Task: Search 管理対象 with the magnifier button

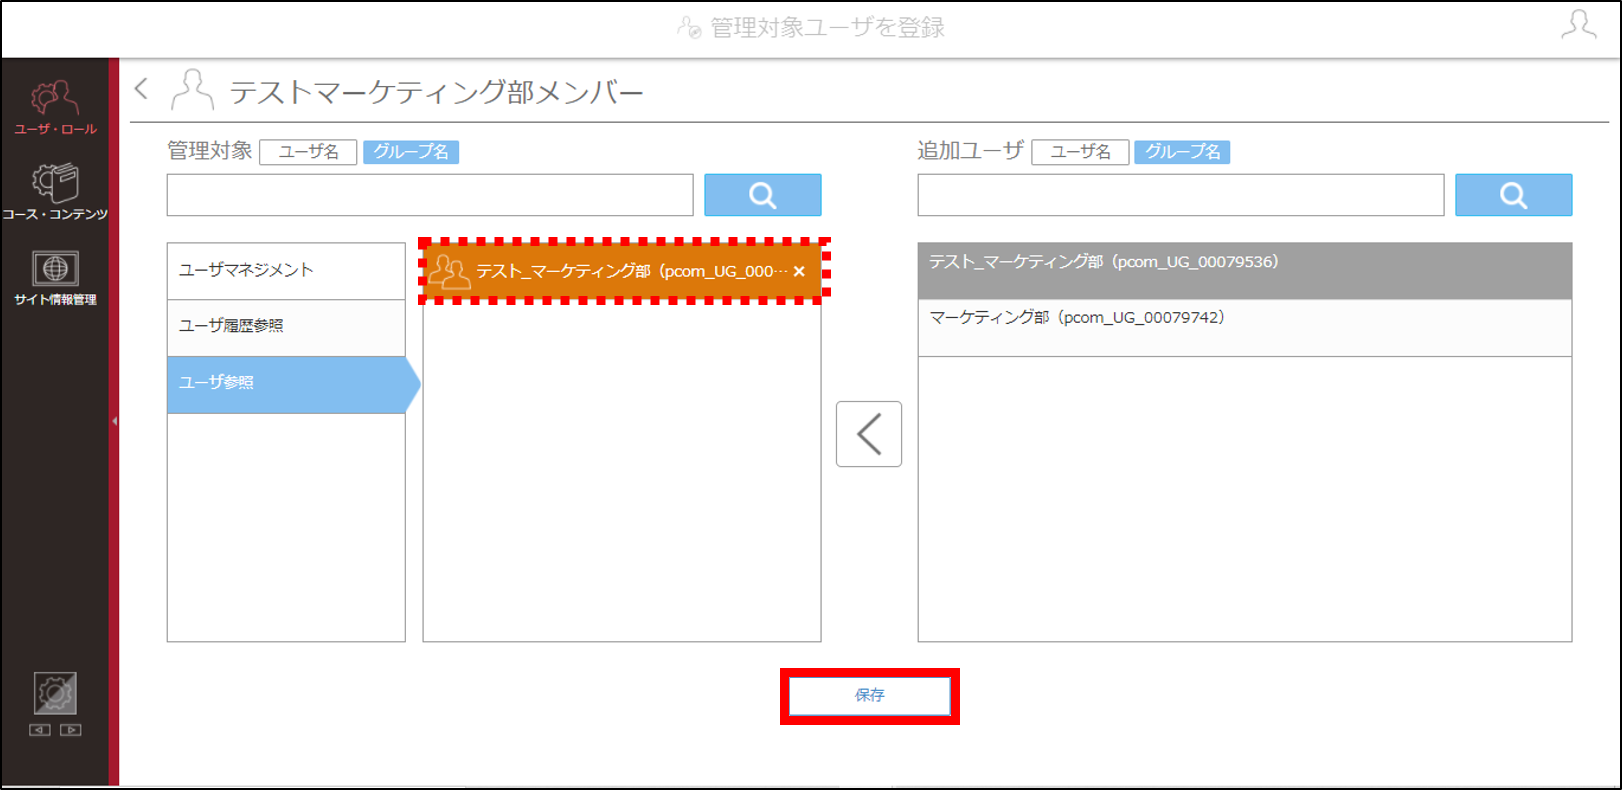Action: [763, 195]
